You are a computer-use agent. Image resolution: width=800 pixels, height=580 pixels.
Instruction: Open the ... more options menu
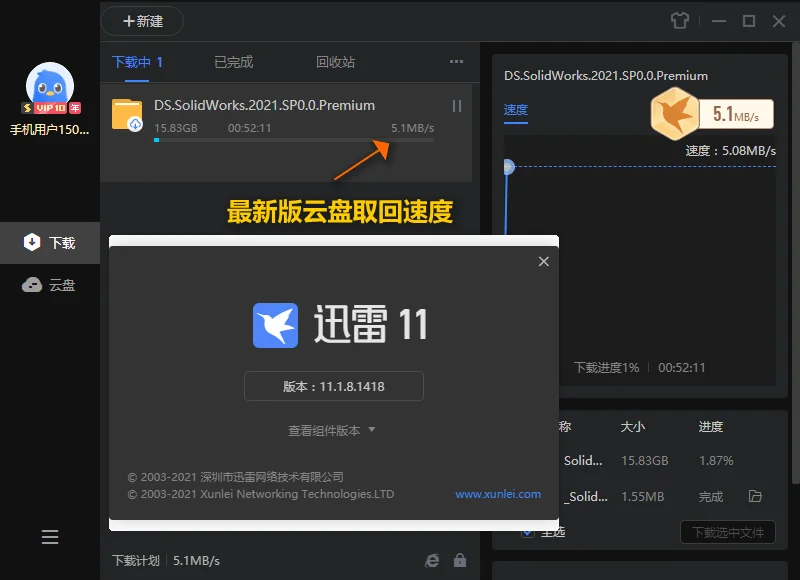pyautogui.click(x=456, y=61)
